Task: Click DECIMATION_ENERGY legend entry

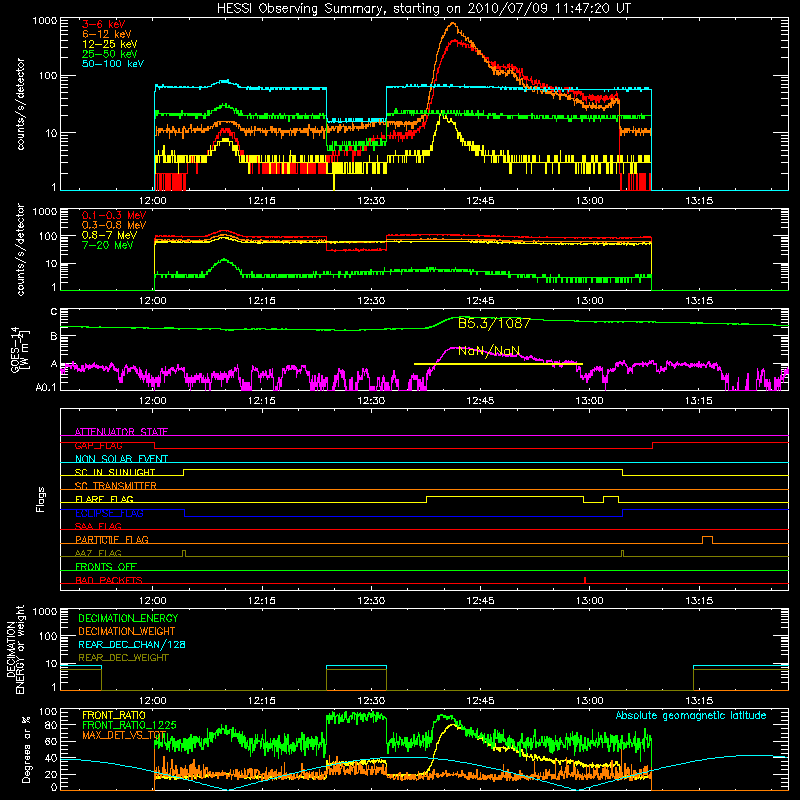Action: coord(128,618)
